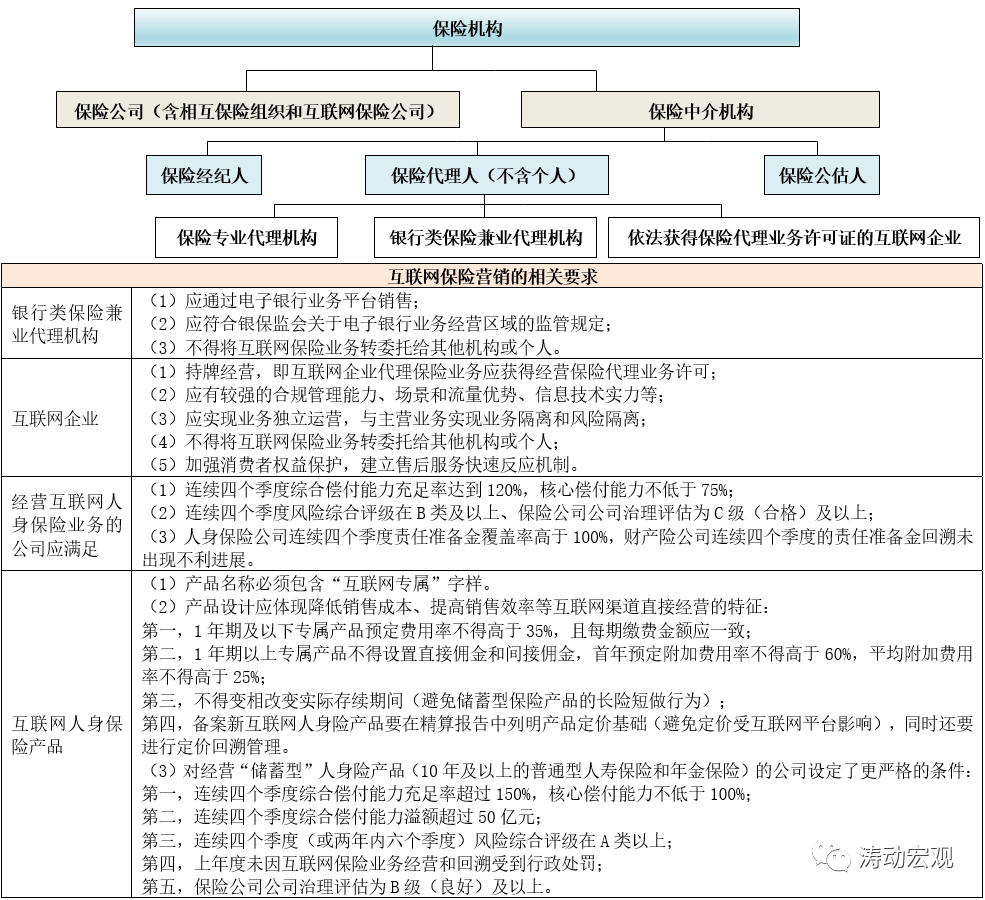Select the line 应通过电子银行业务平台销售
The image size is (985, 900).
point(280,301)
